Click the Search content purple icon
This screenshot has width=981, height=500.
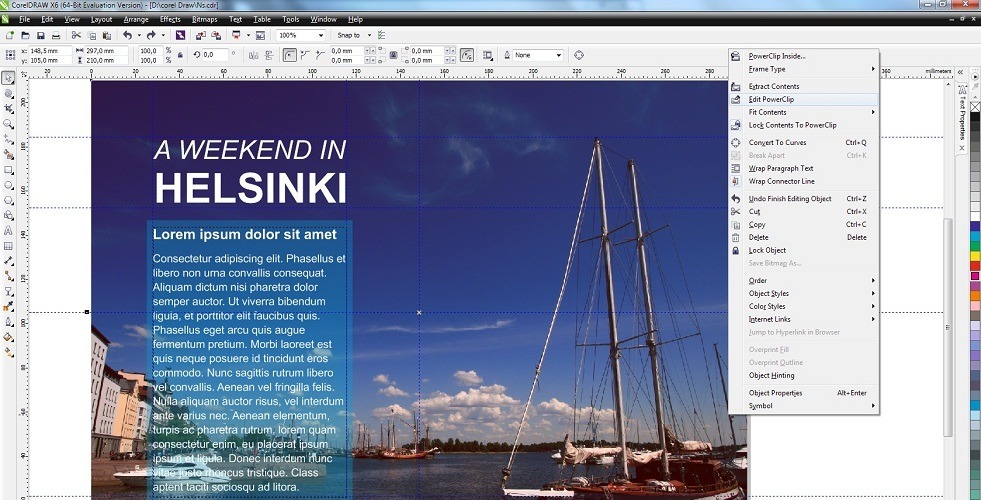click(180, 36)
